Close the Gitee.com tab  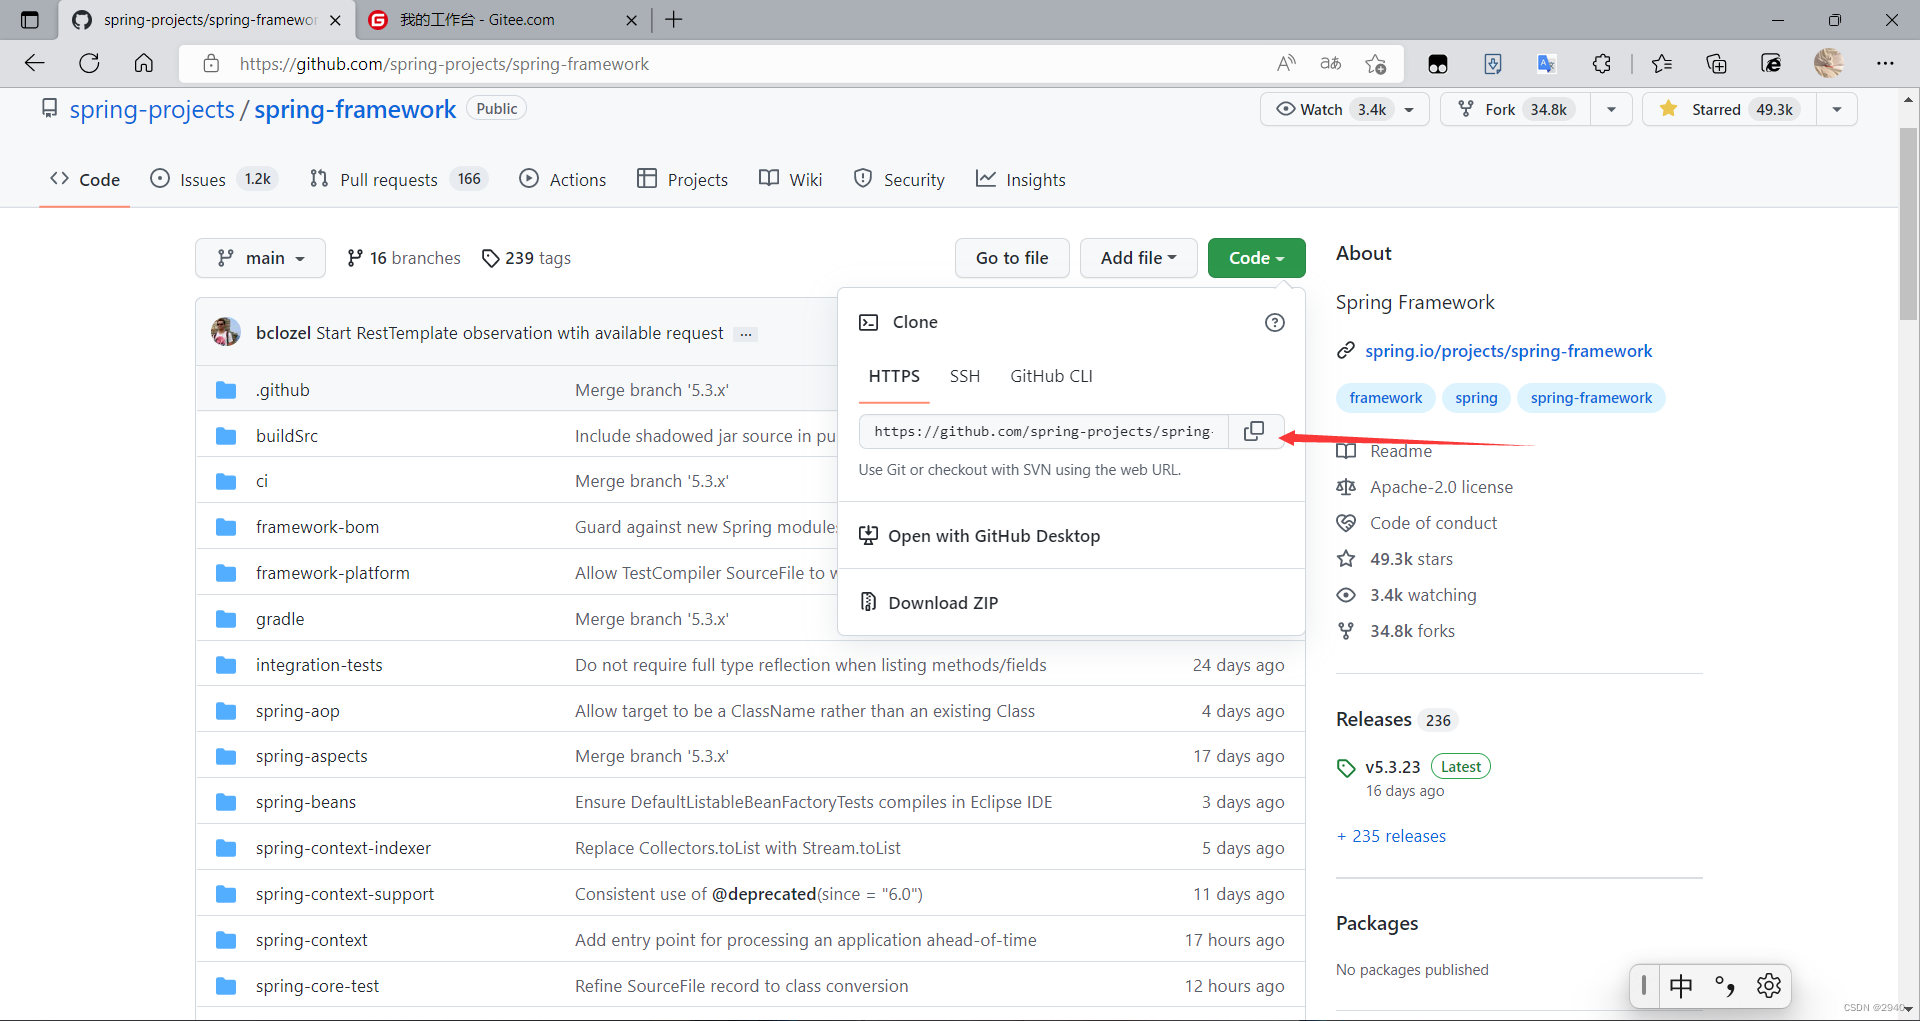632,20
